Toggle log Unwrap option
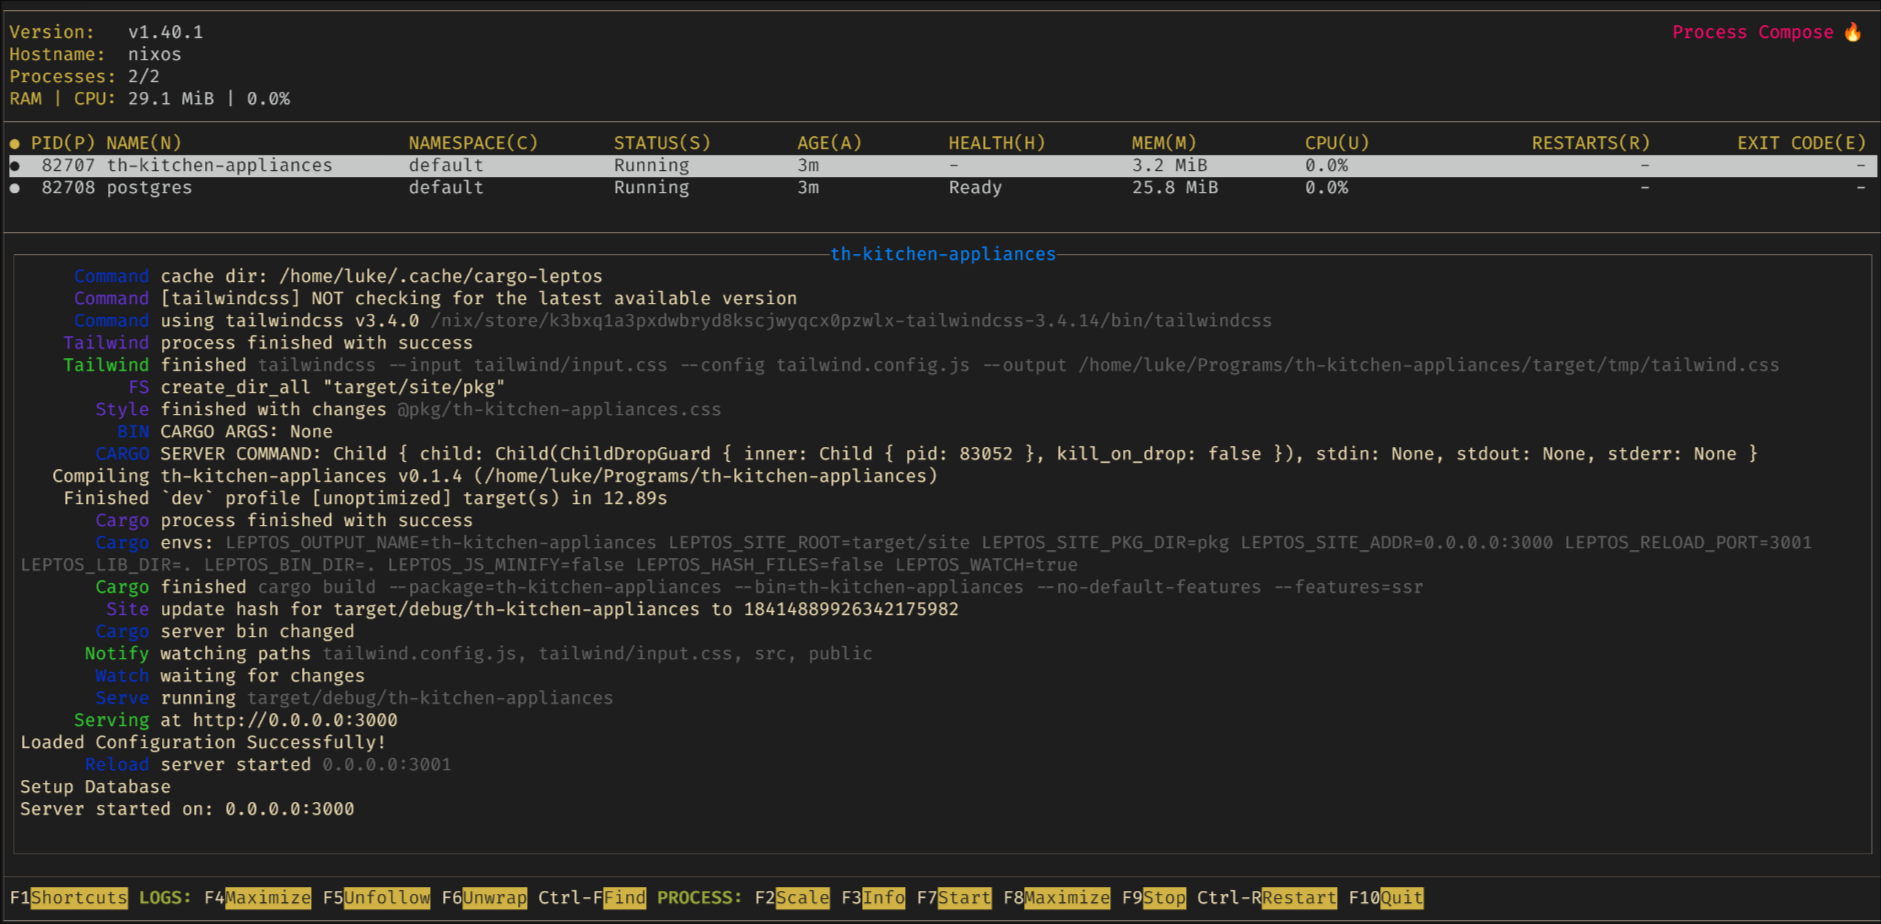The height and width of the screenshot is (924, 1881). coord(494,897)
